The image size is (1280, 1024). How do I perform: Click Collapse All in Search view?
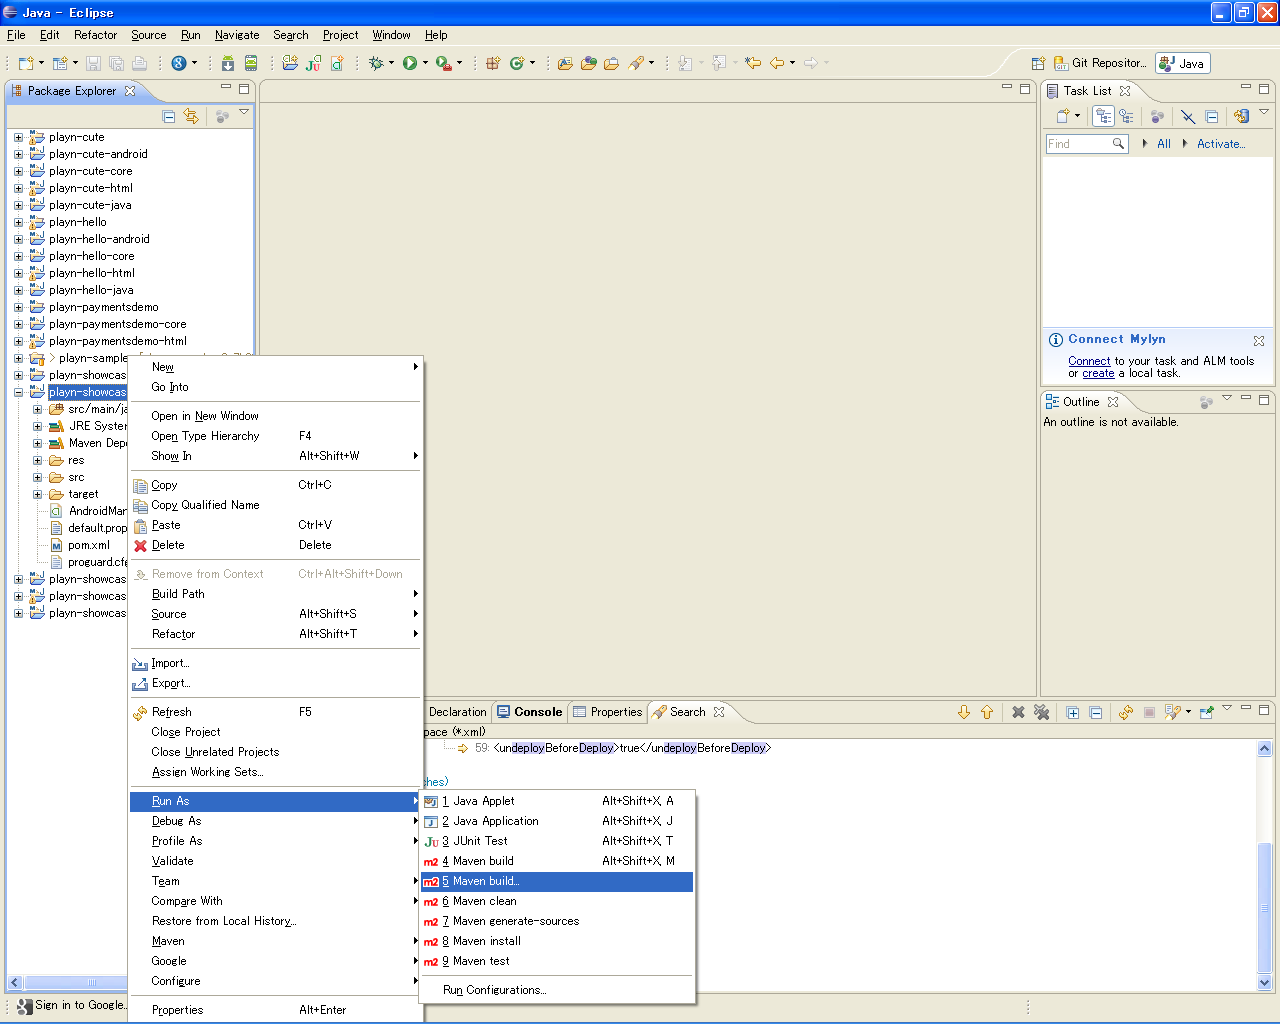tap(1096, 712)
